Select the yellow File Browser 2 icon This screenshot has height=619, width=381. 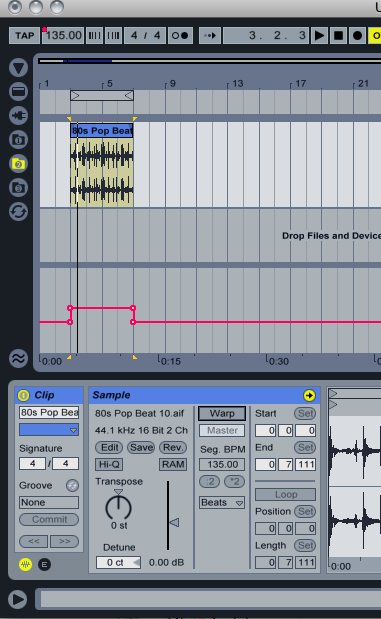point(19,164)
